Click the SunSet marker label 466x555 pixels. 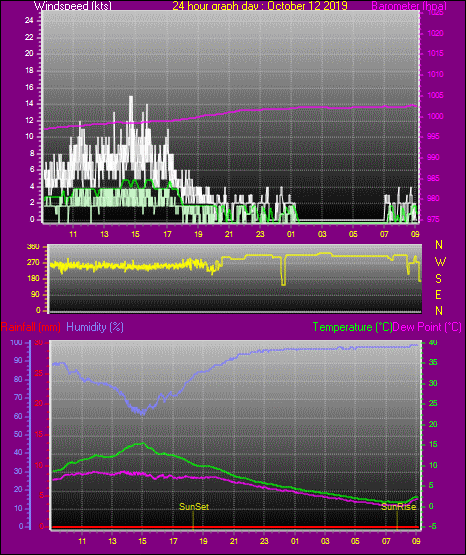(194, 507)
